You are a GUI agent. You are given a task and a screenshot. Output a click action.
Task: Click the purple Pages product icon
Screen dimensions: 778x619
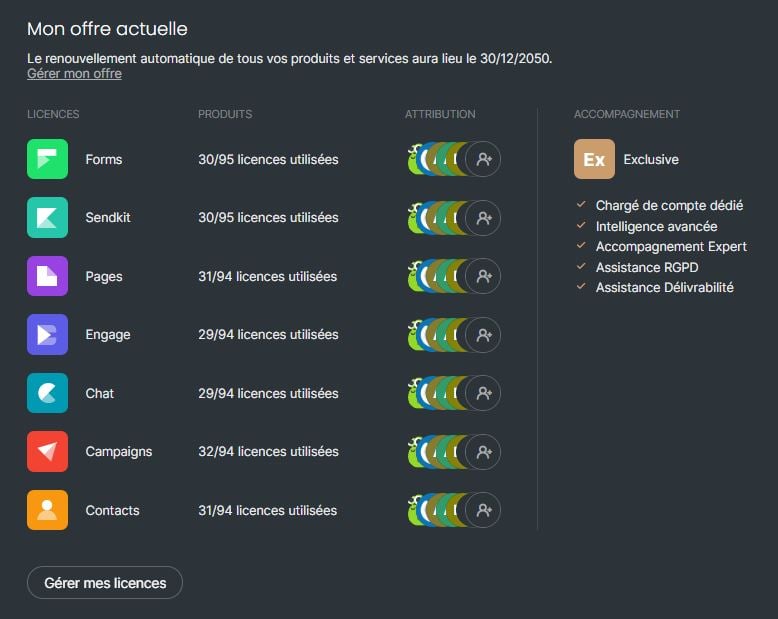[x=47, y=276]
